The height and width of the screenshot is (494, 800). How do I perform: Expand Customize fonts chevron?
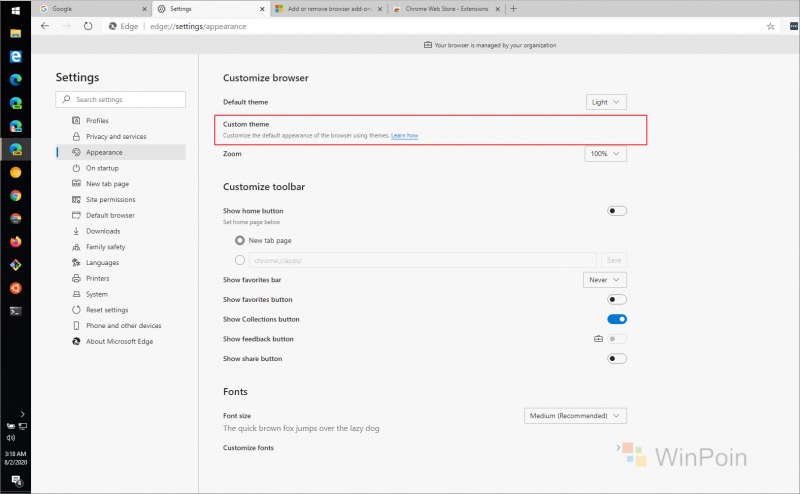tap(618, 448)
